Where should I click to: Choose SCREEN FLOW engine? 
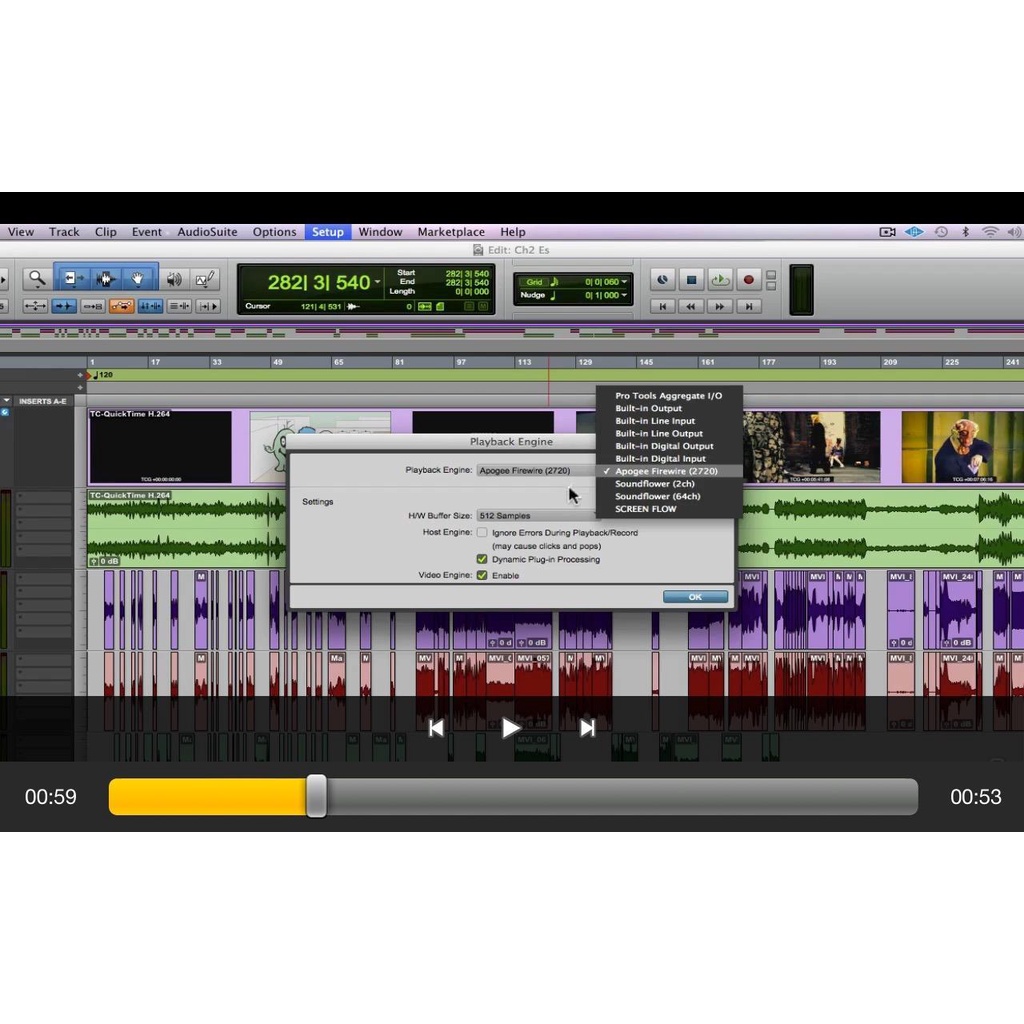pyautogui.click(x=669, y=509)
